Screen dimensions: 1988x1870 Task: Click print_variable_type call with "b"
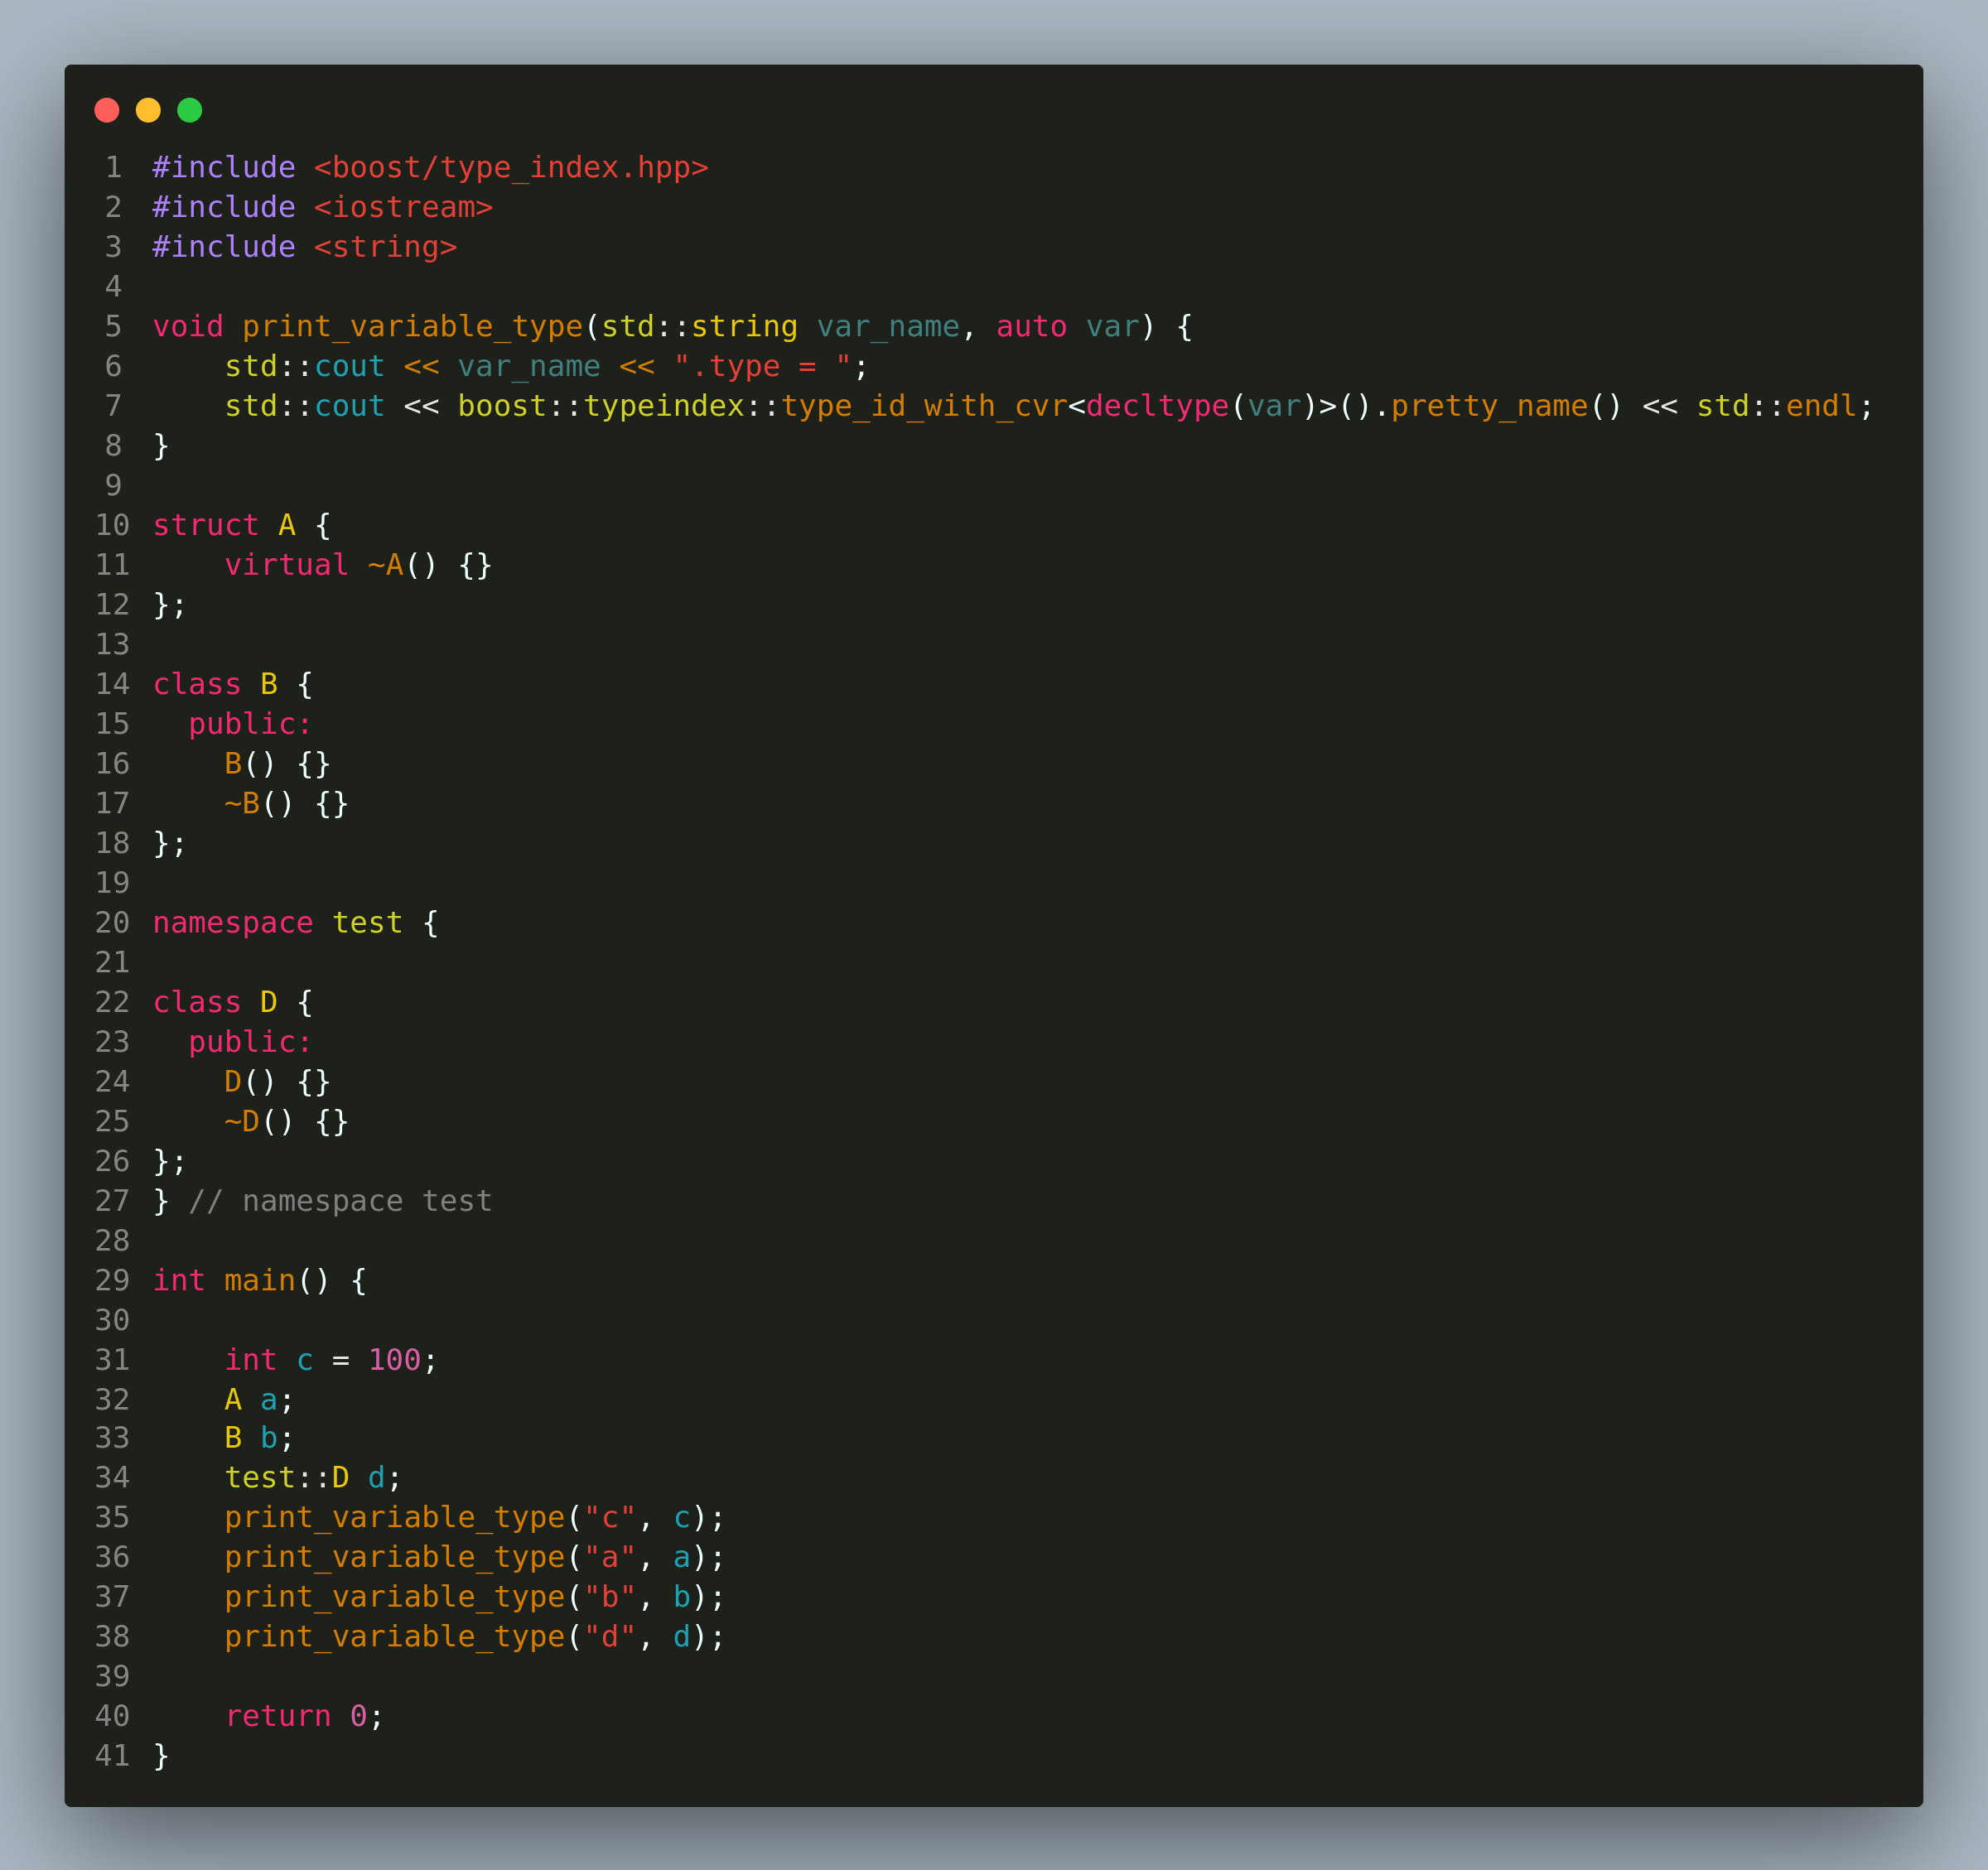point(475,1597)
